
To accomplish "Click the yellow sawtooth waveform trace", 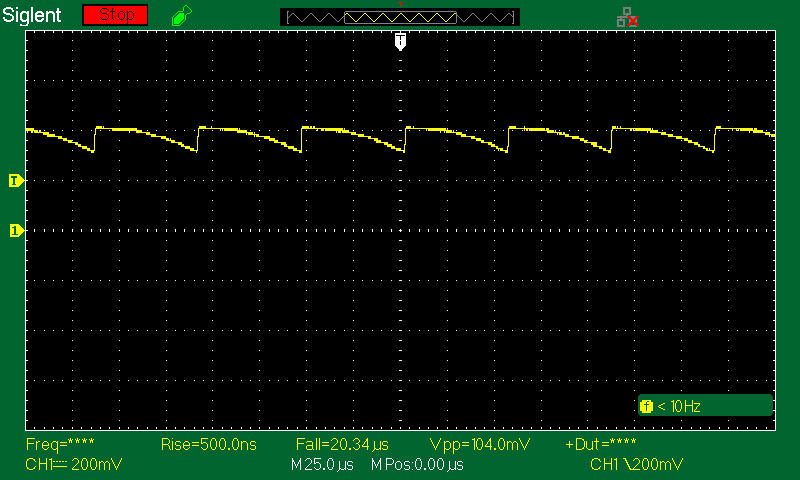I will 400,139.
